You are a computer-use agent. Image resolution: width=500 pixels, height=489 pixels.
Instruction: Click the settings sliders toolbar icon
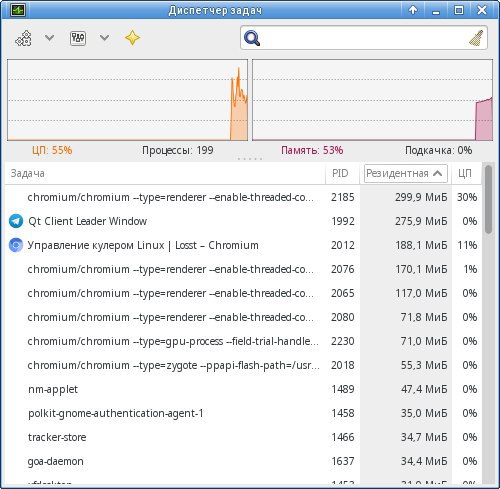pos(78,38)
